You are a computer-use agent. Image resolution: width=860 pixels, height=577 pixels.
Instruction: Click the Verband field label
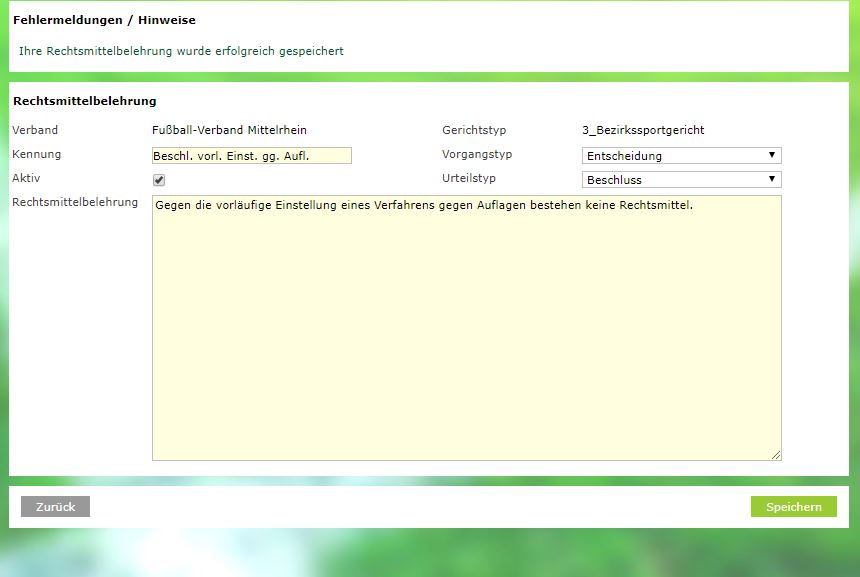[35, 130]
